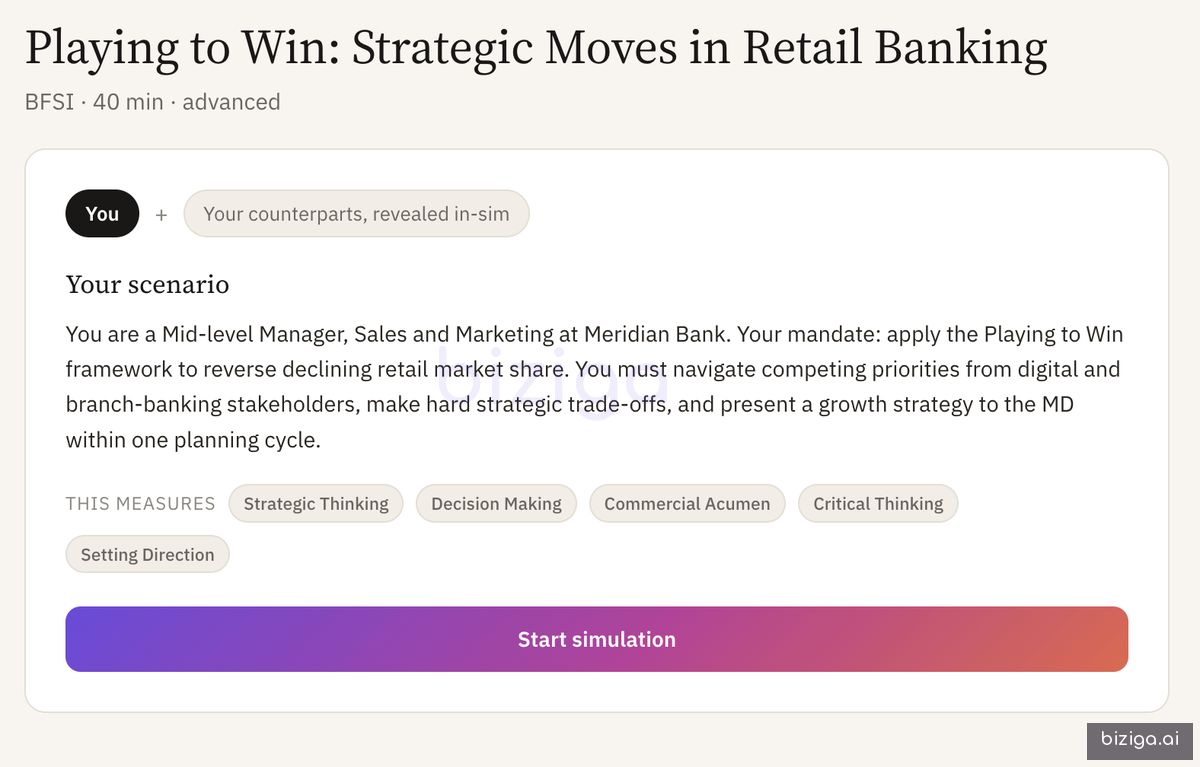Click 'BFSI' category label under title
Image resolution: width=1200 pixels, height=767 pixels.
49,102
